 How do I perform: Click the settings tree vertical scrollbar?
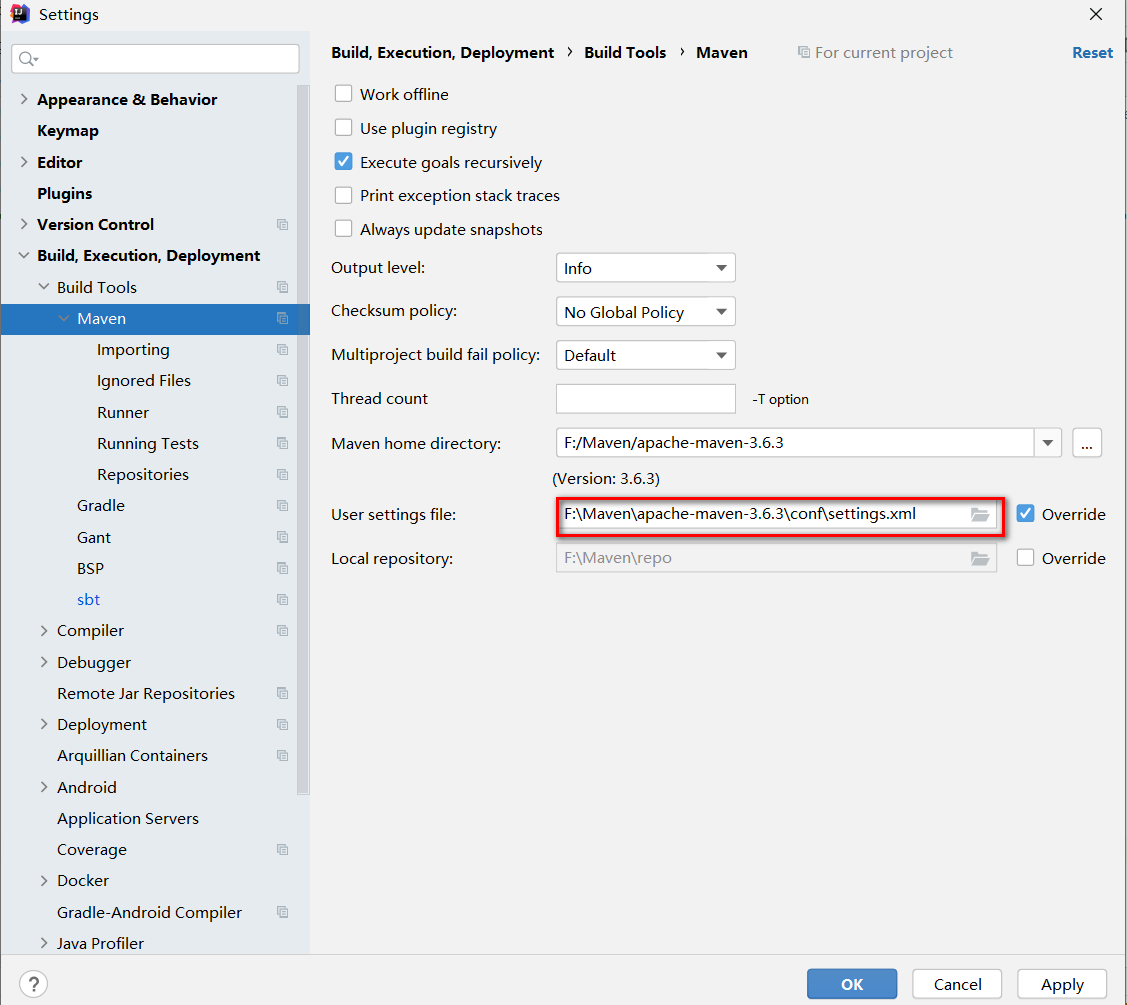(303, 439)
